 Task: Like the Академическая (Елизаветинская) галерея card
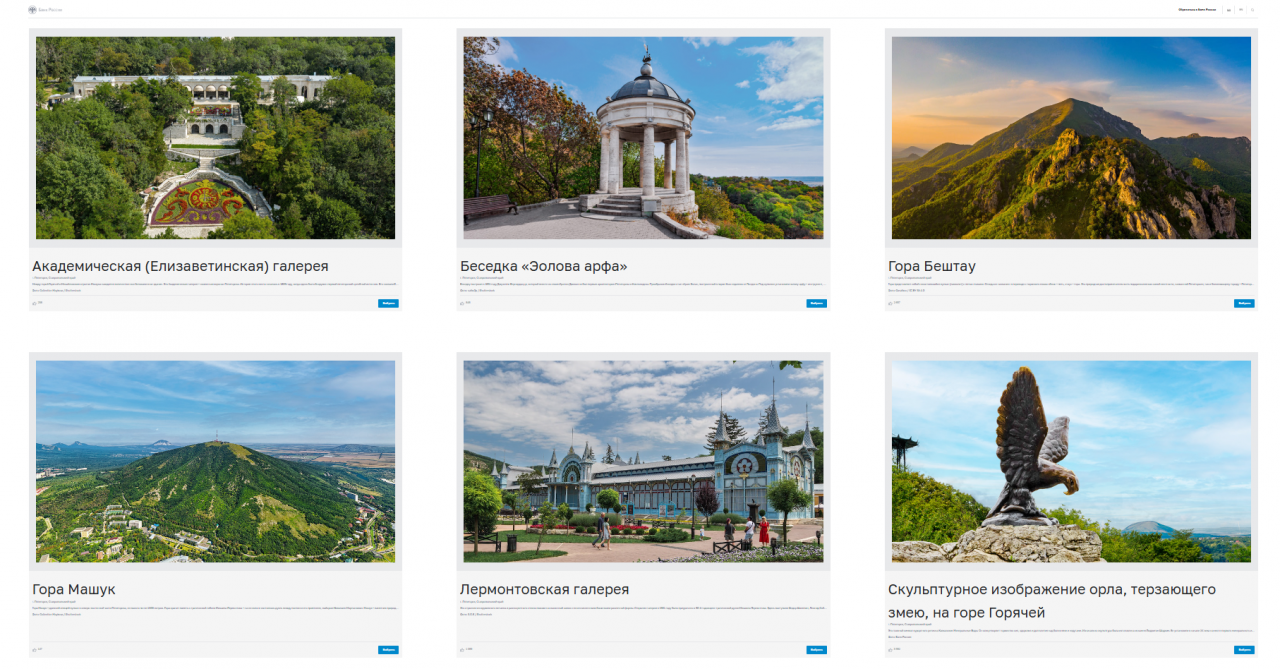[x=35, y=303]
